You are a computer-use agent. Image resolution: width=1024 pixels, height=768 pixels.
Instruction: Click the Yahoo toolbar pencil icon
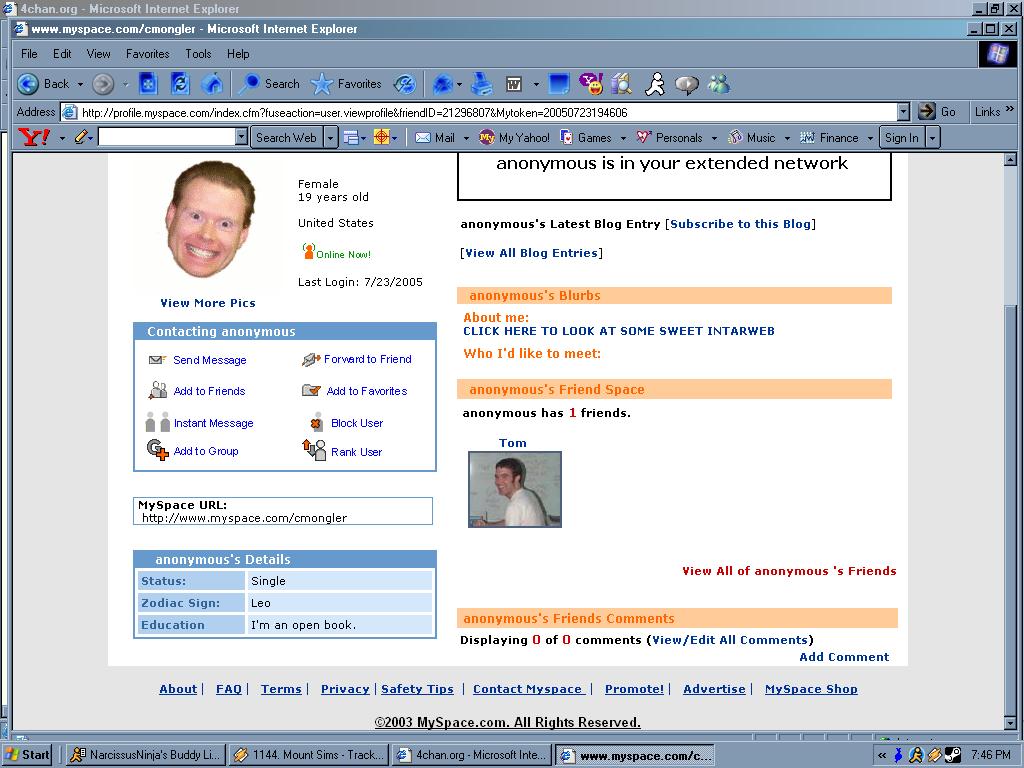(80, 138)
